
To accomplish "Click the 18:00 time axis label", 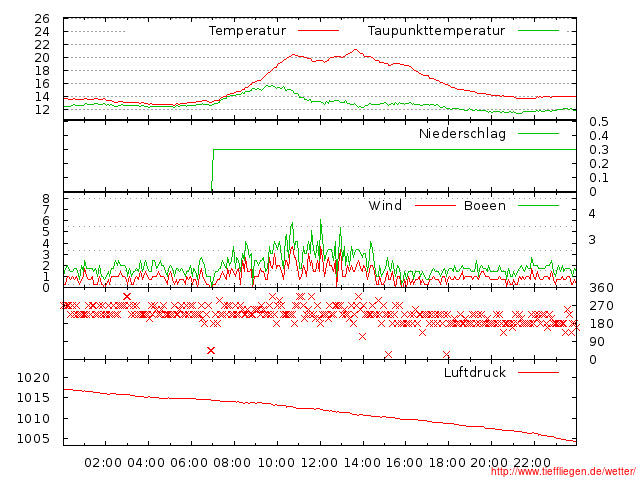I will (x=447, y=463).
